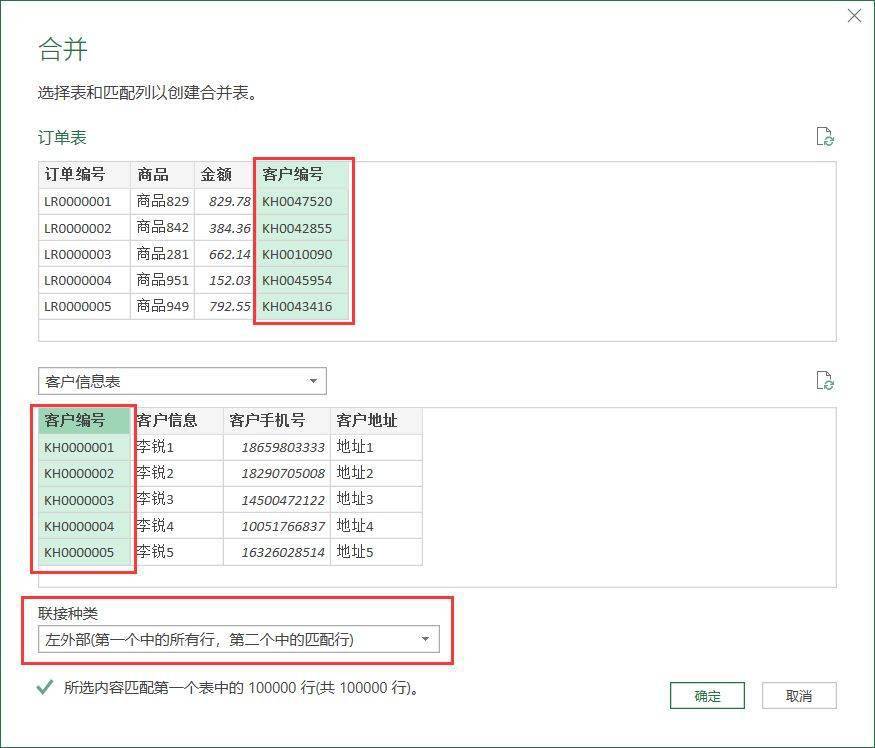Click amount cell 662.14
Image resolution: width=875 pixels, height=748 pixels.
click(225, 255)
